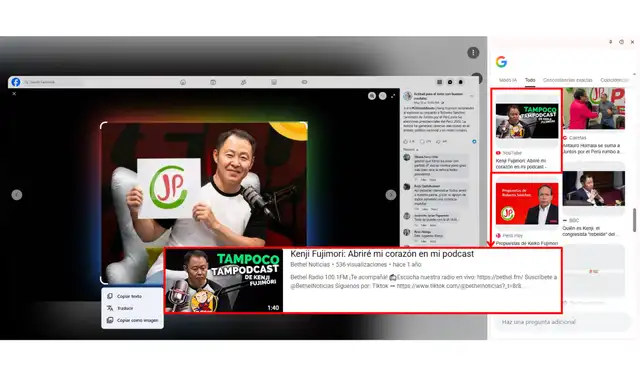Go to next photo arrow

tap(391, 195)
